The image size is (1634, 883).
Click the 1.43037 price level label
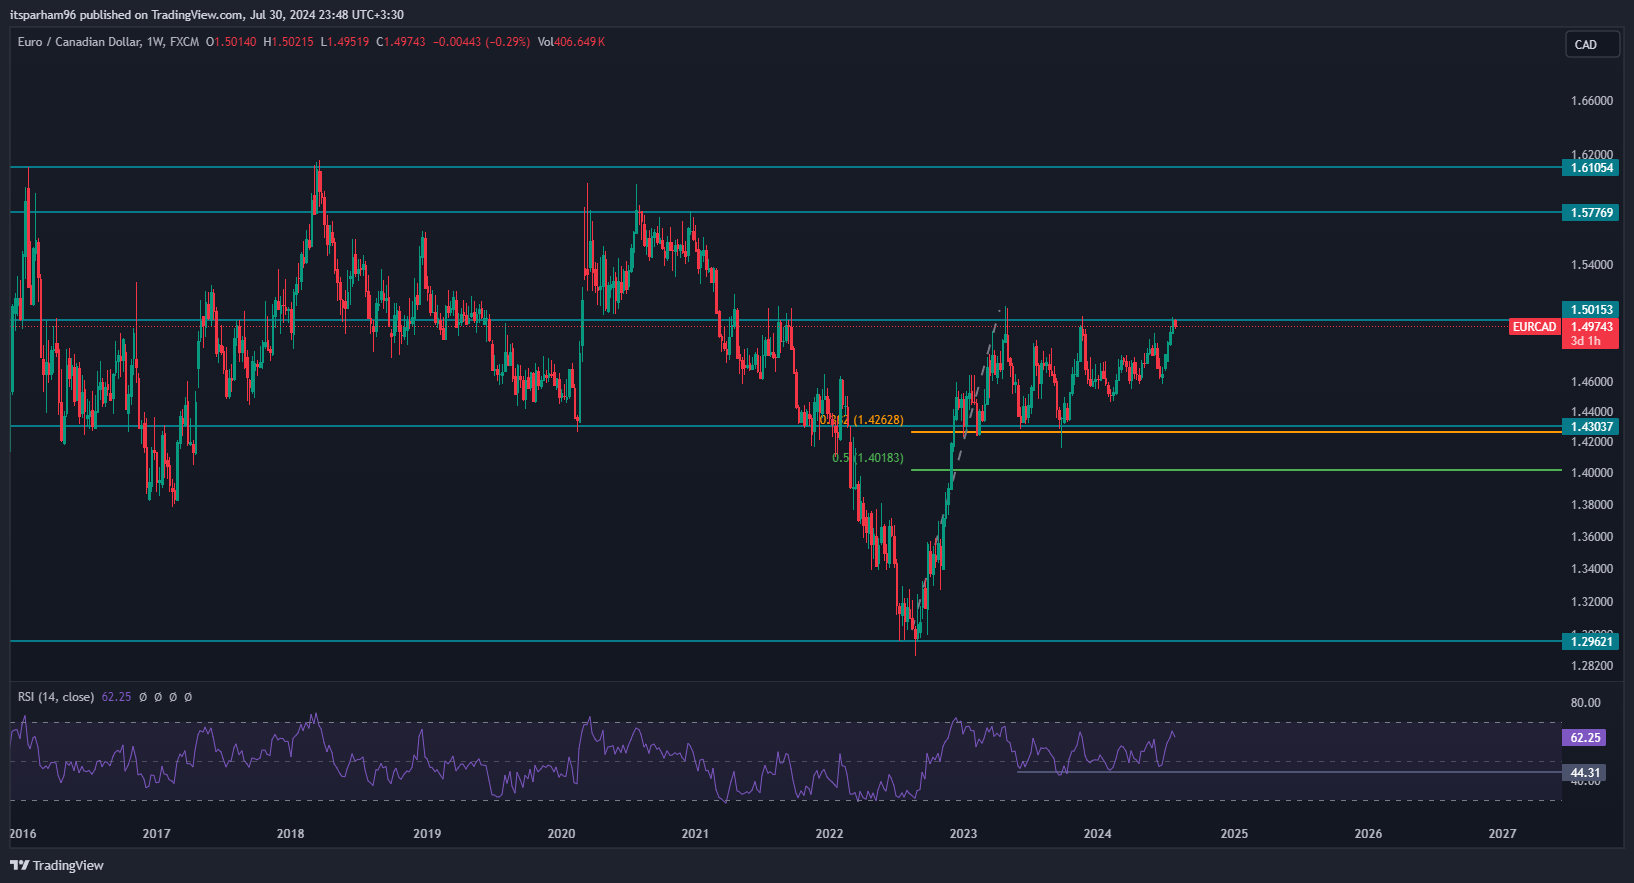(1590, 427)
